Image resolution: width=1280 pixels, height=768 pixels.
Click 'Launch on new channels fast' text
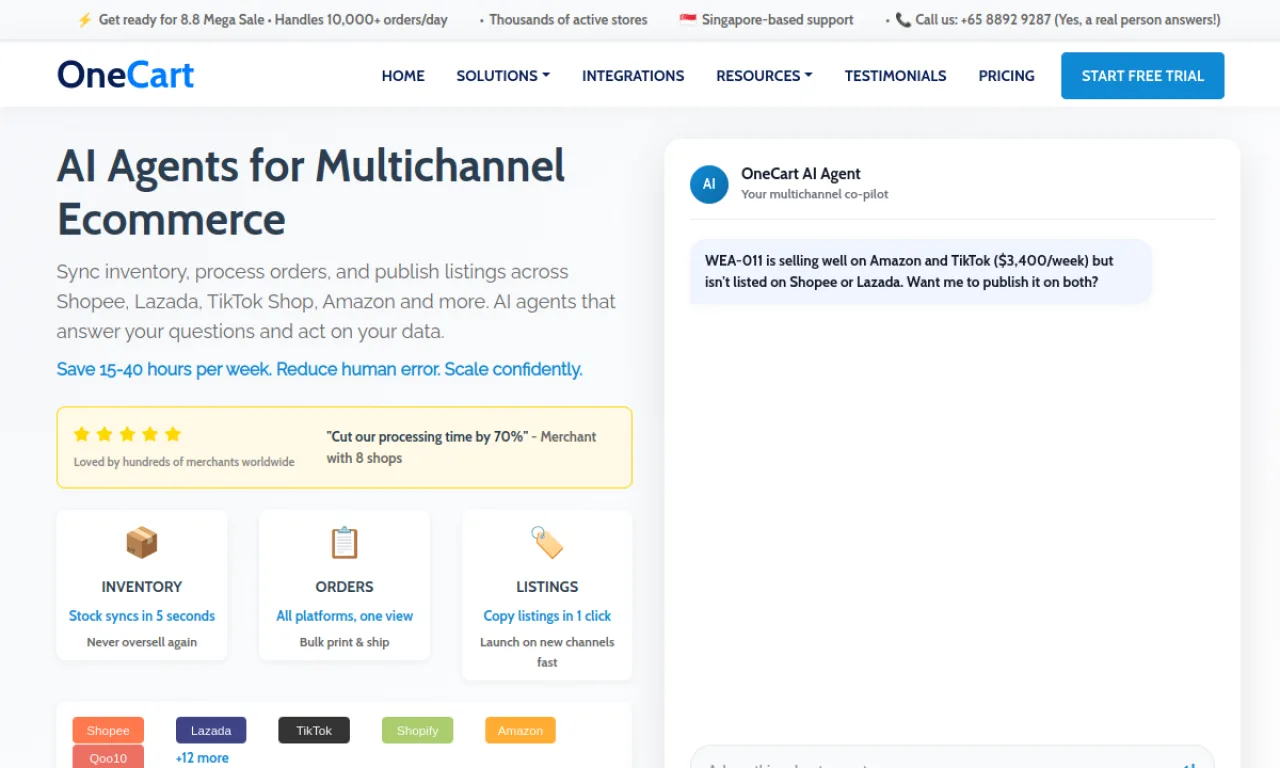tap(547, 652)
